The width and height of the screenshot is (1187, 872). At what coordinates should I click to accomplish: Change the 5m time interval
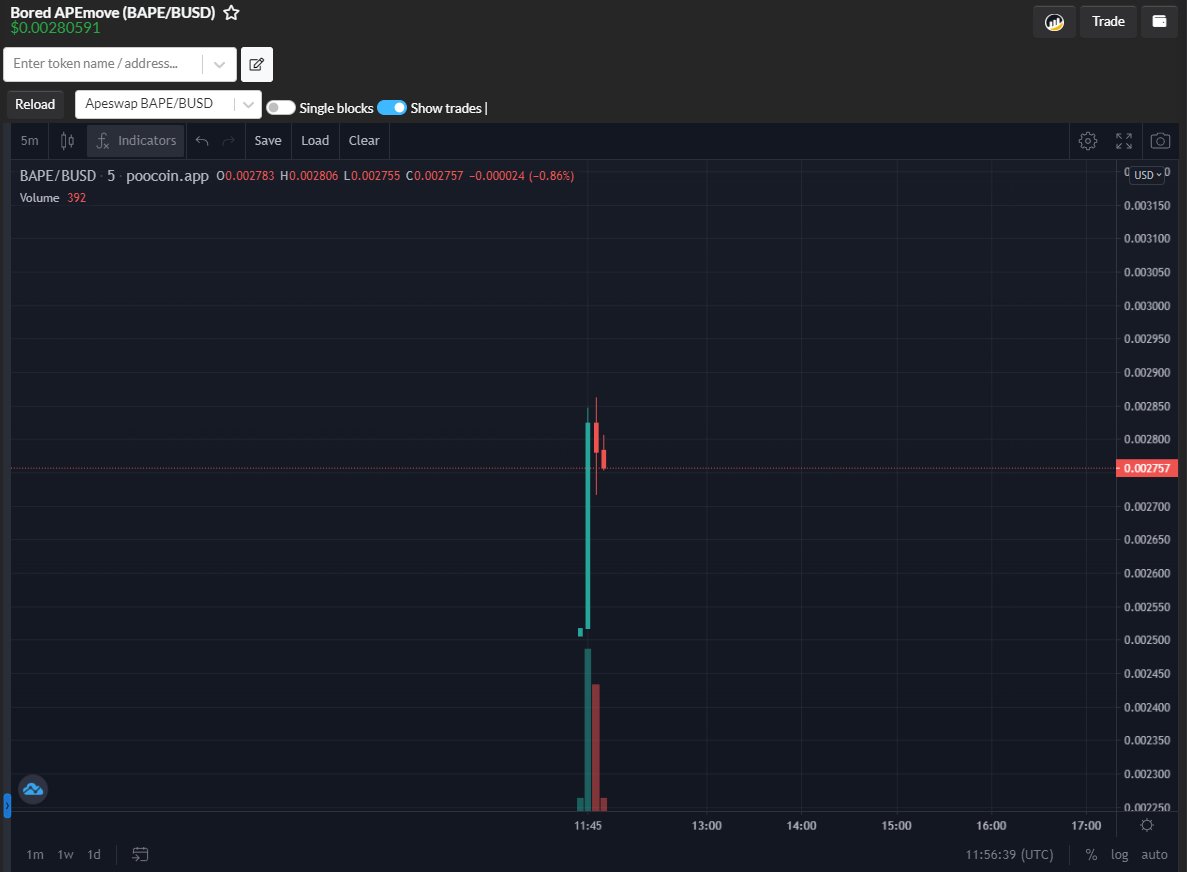click(x=30, y=141)
